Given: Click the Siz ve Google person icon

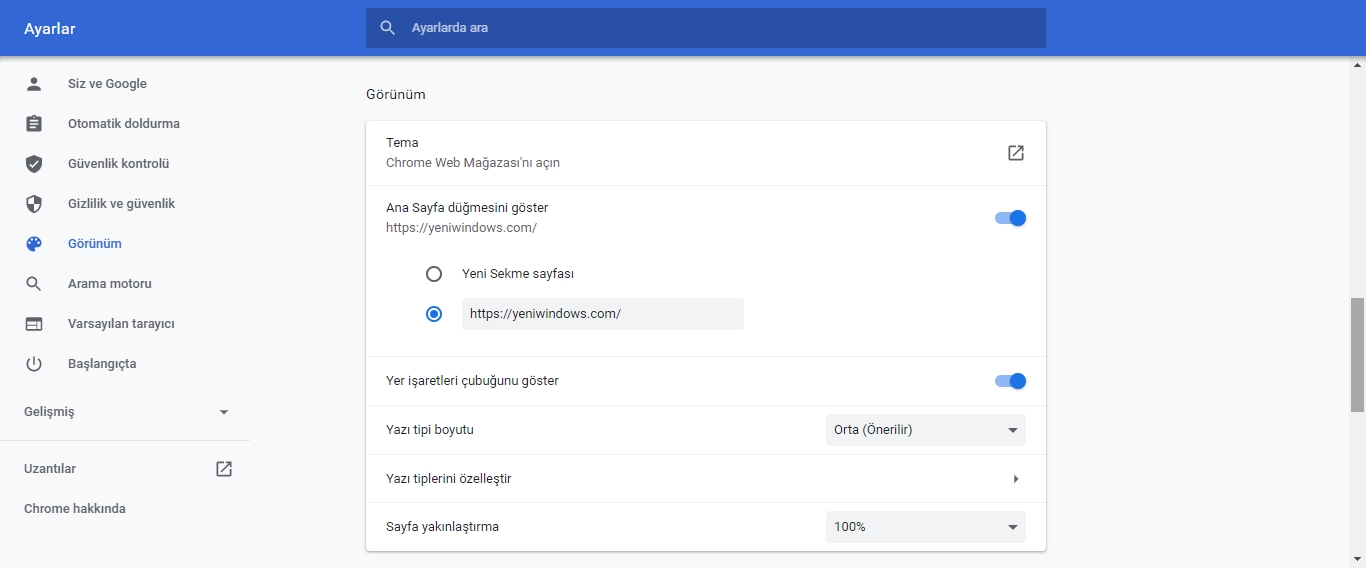Looking at the screenshot, I should click(x=34, y=84).
